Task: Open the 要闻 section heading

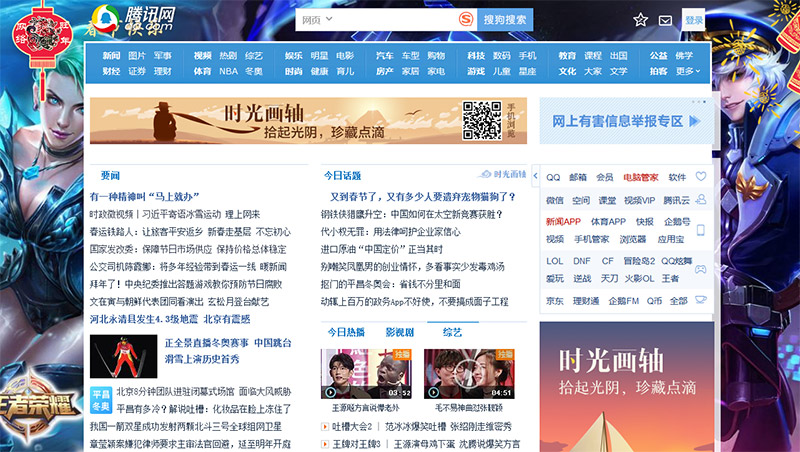Action: 110,175
